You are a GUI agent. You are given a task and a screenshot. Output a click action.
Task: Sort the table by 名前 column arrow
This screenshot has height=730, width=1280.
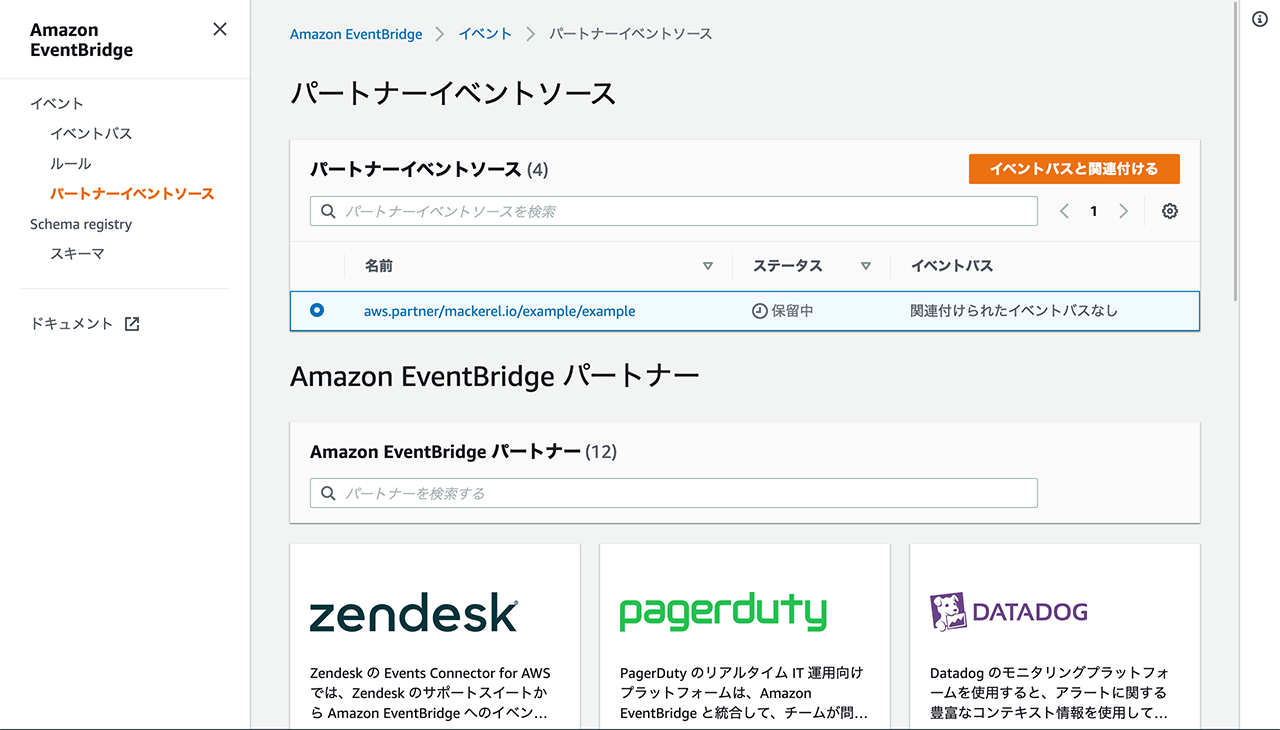708,266
